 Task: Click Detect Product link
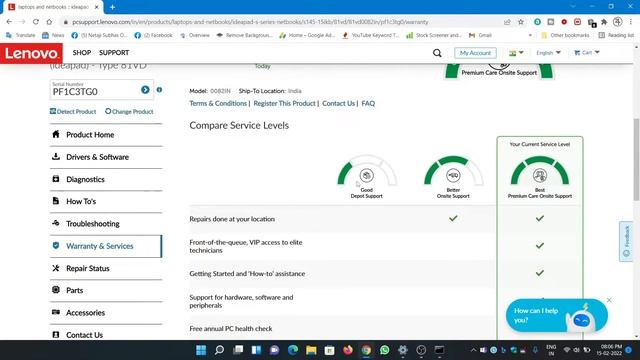click(x=73, y=111)
